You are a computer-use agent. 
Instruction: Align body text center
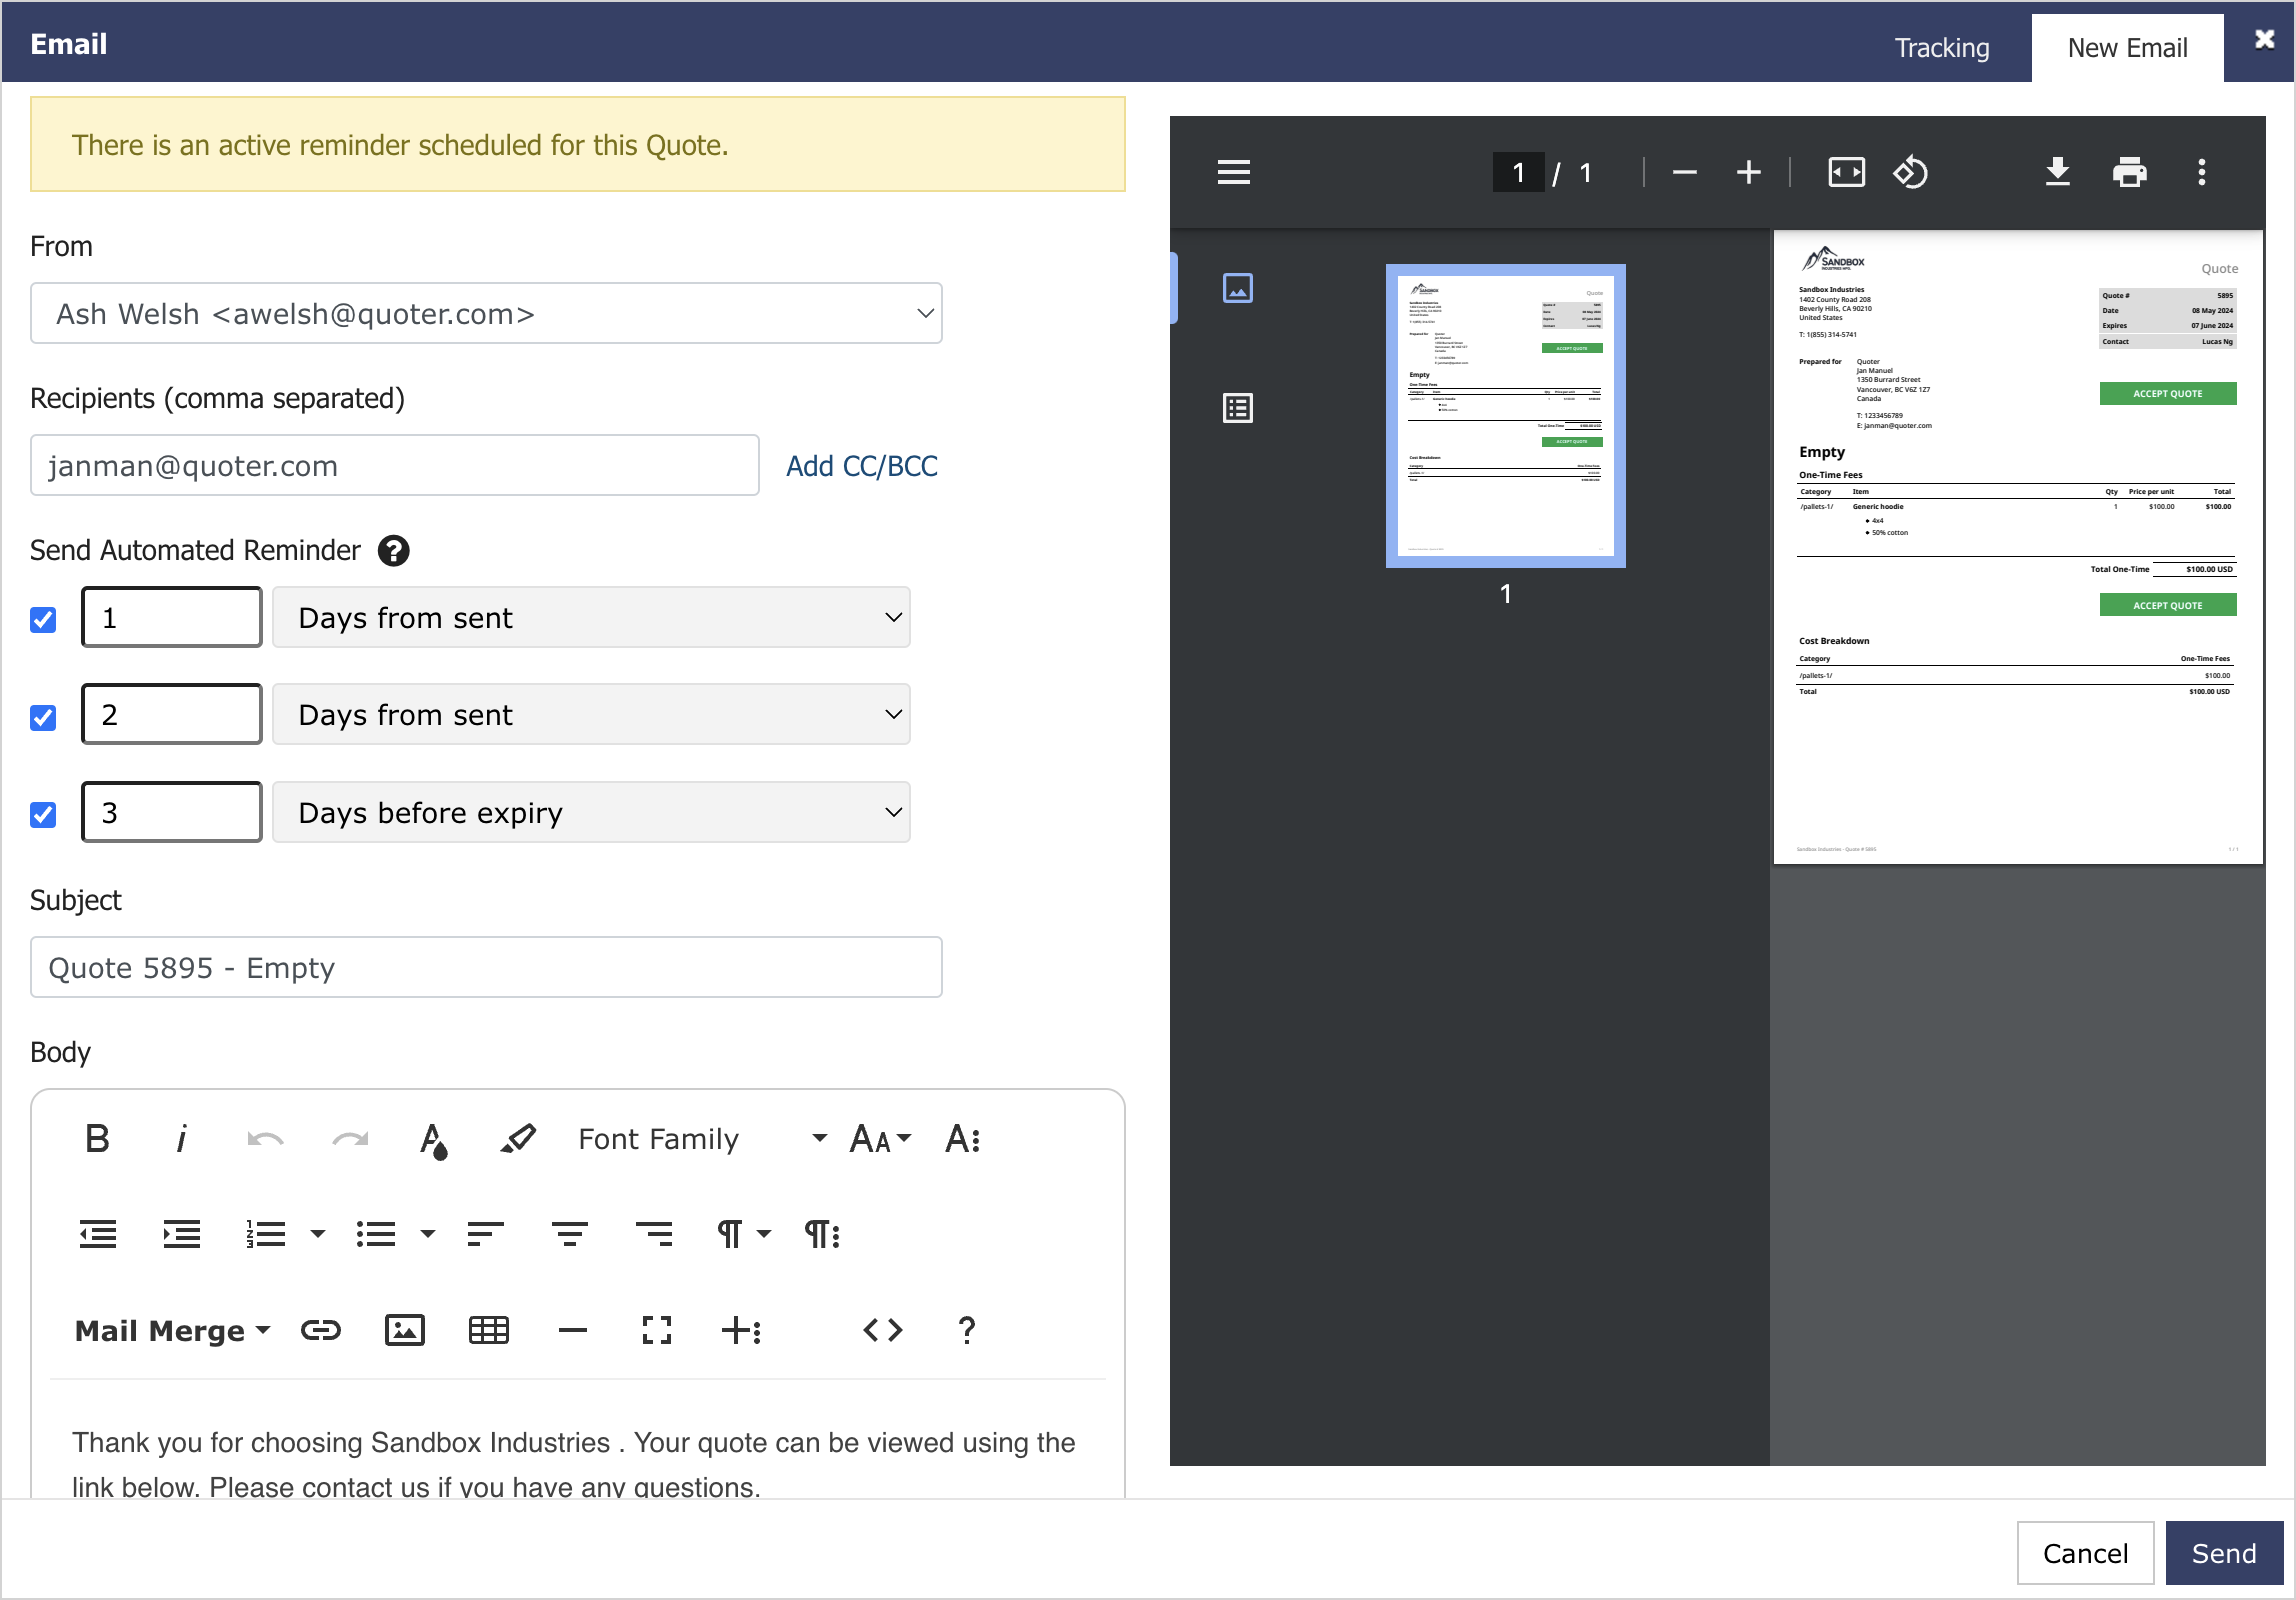tap(569, 1234)
